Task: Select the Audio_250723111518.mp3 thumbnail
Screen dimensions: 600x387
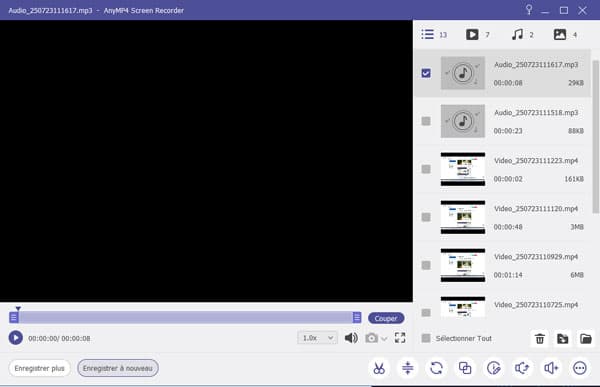Action: tap(463, 121)
